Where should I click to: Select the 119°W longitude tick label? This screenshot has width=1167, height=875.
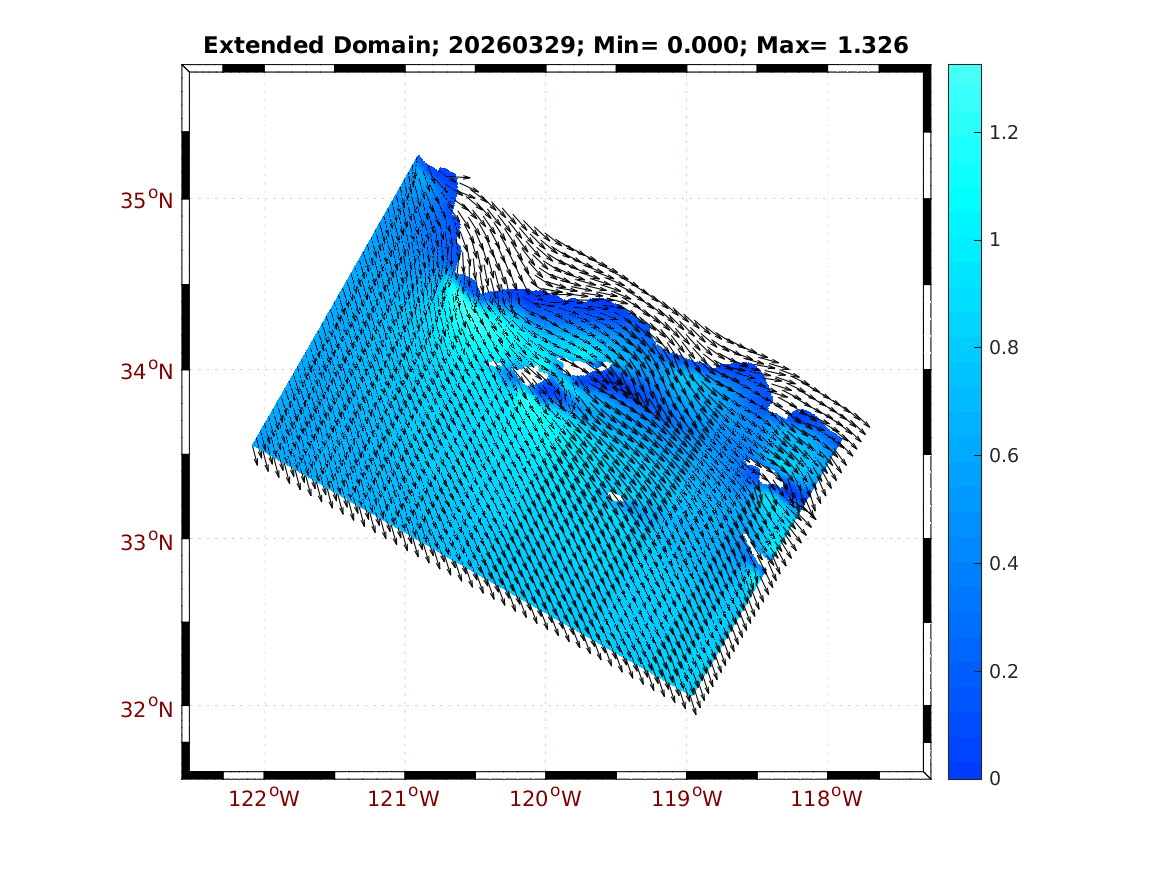(x=686, y=799)
